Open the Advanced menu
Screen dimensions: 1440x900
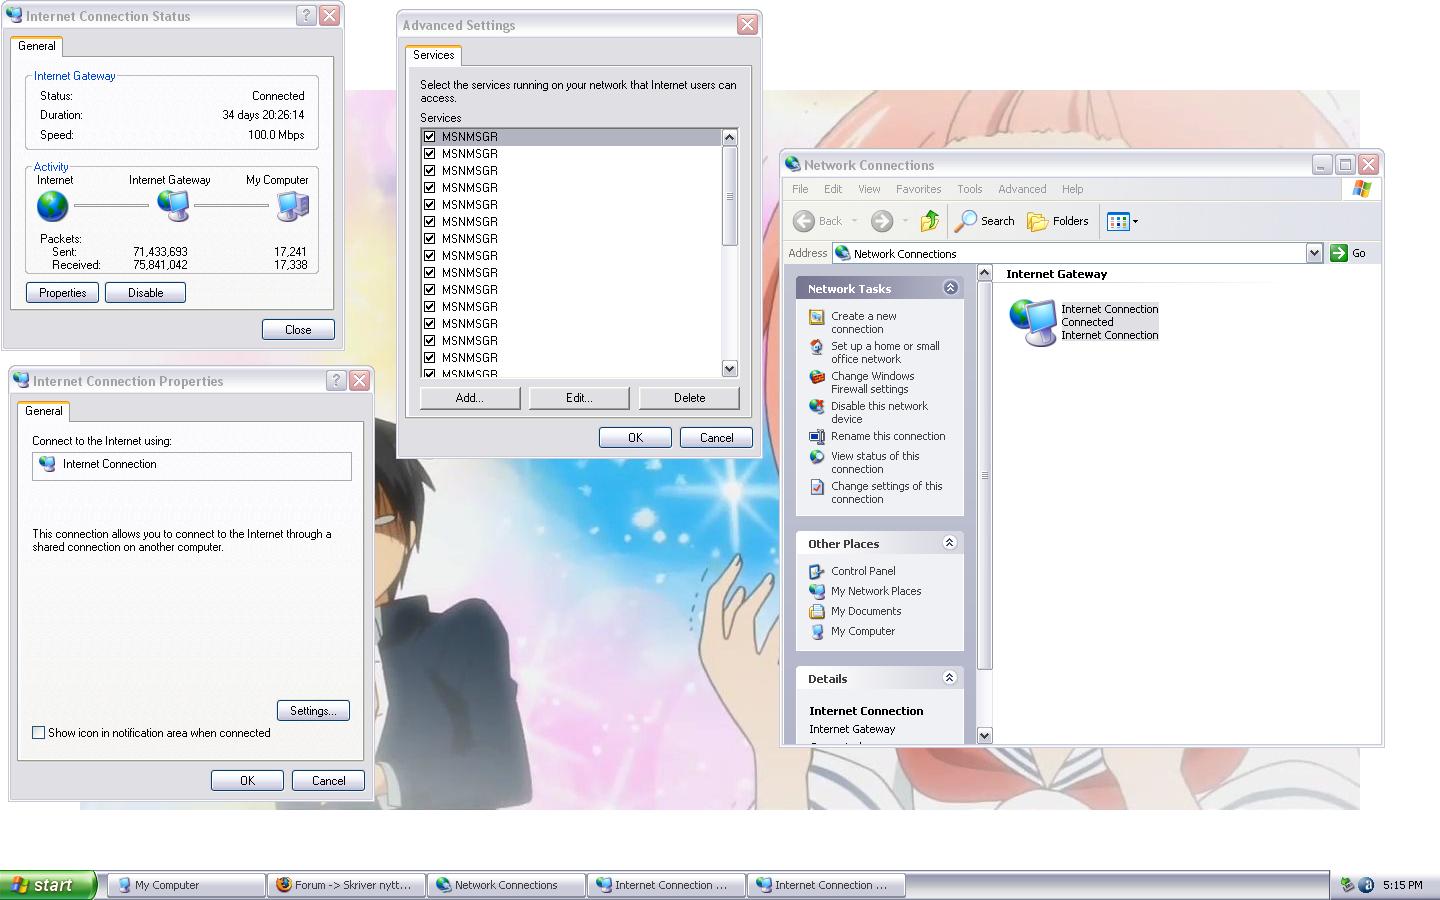coord(1022,189)
